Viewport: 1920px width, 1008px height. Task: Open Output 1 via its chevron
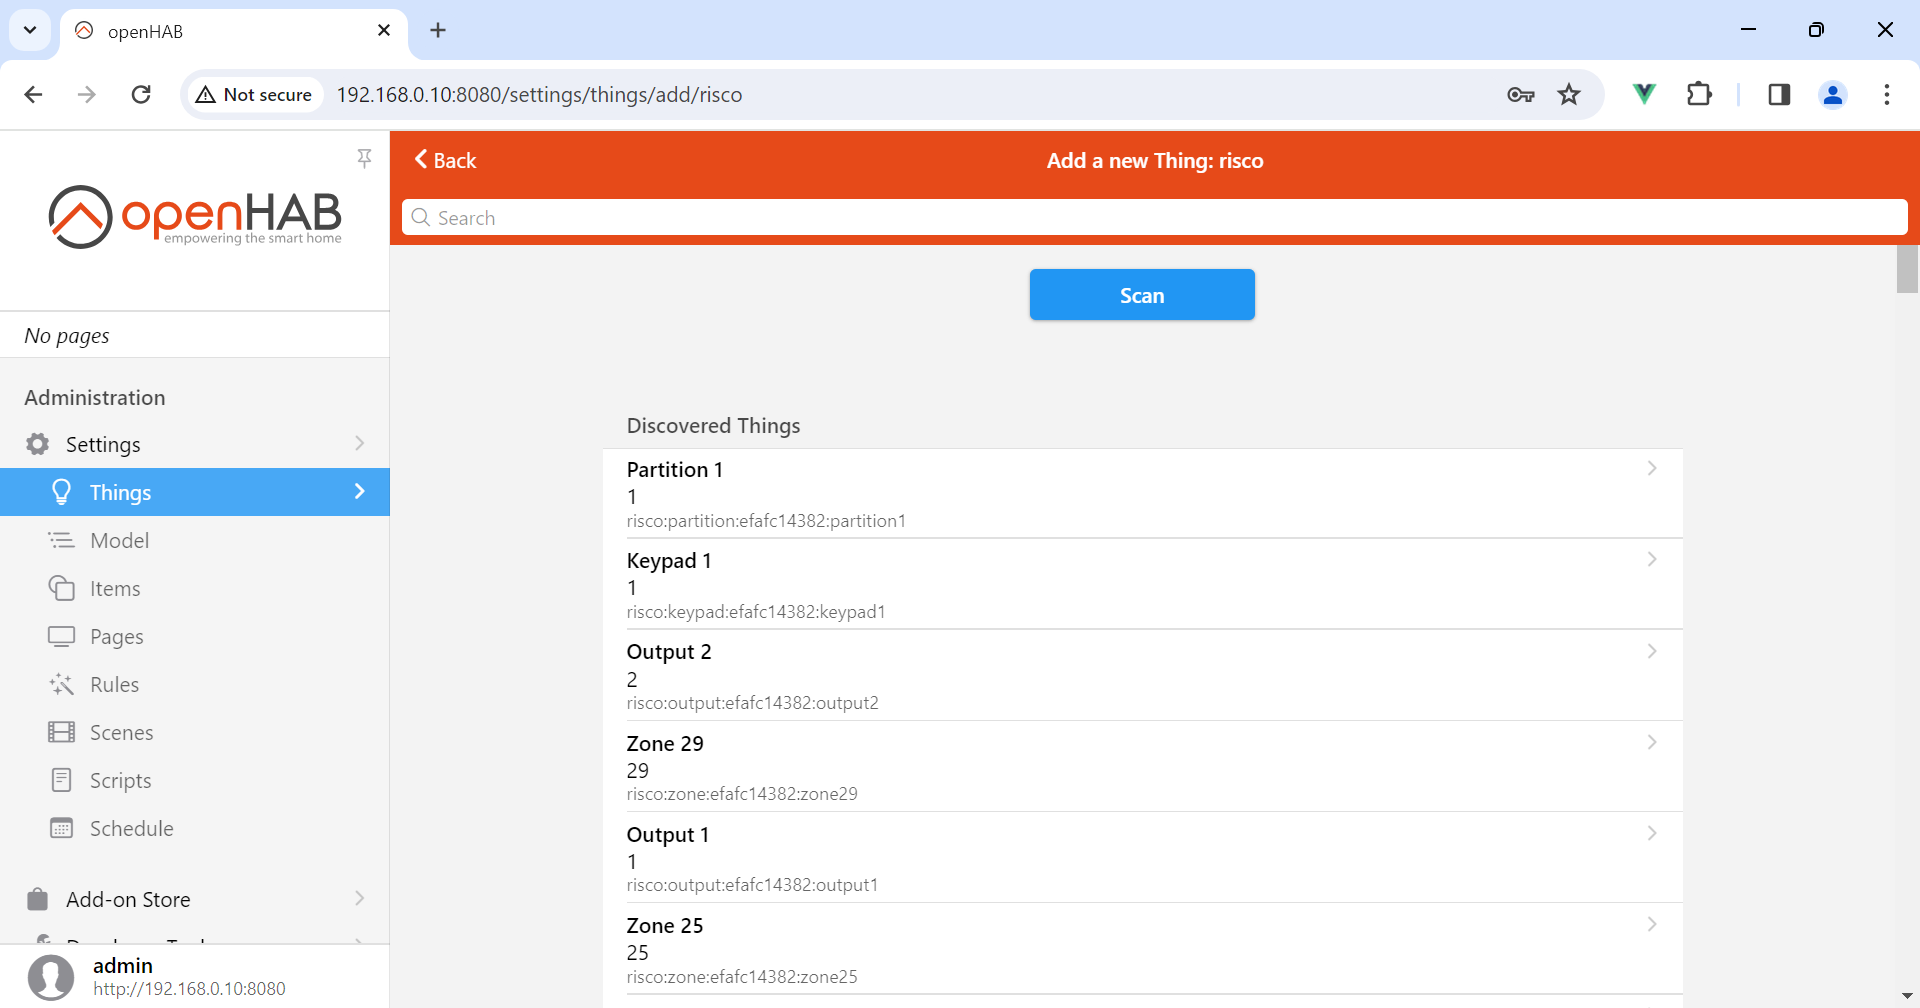coord(1652,833)
